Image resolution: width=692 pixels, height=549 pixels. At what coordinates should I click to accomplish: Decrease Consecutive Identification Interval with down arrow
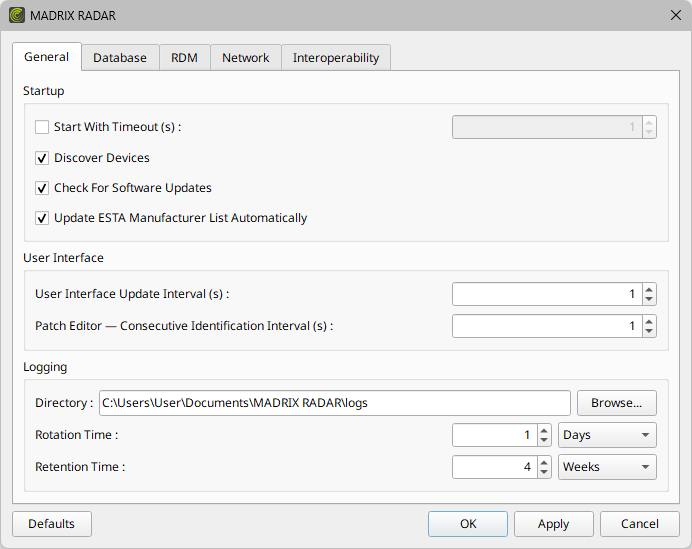(649, 331)
